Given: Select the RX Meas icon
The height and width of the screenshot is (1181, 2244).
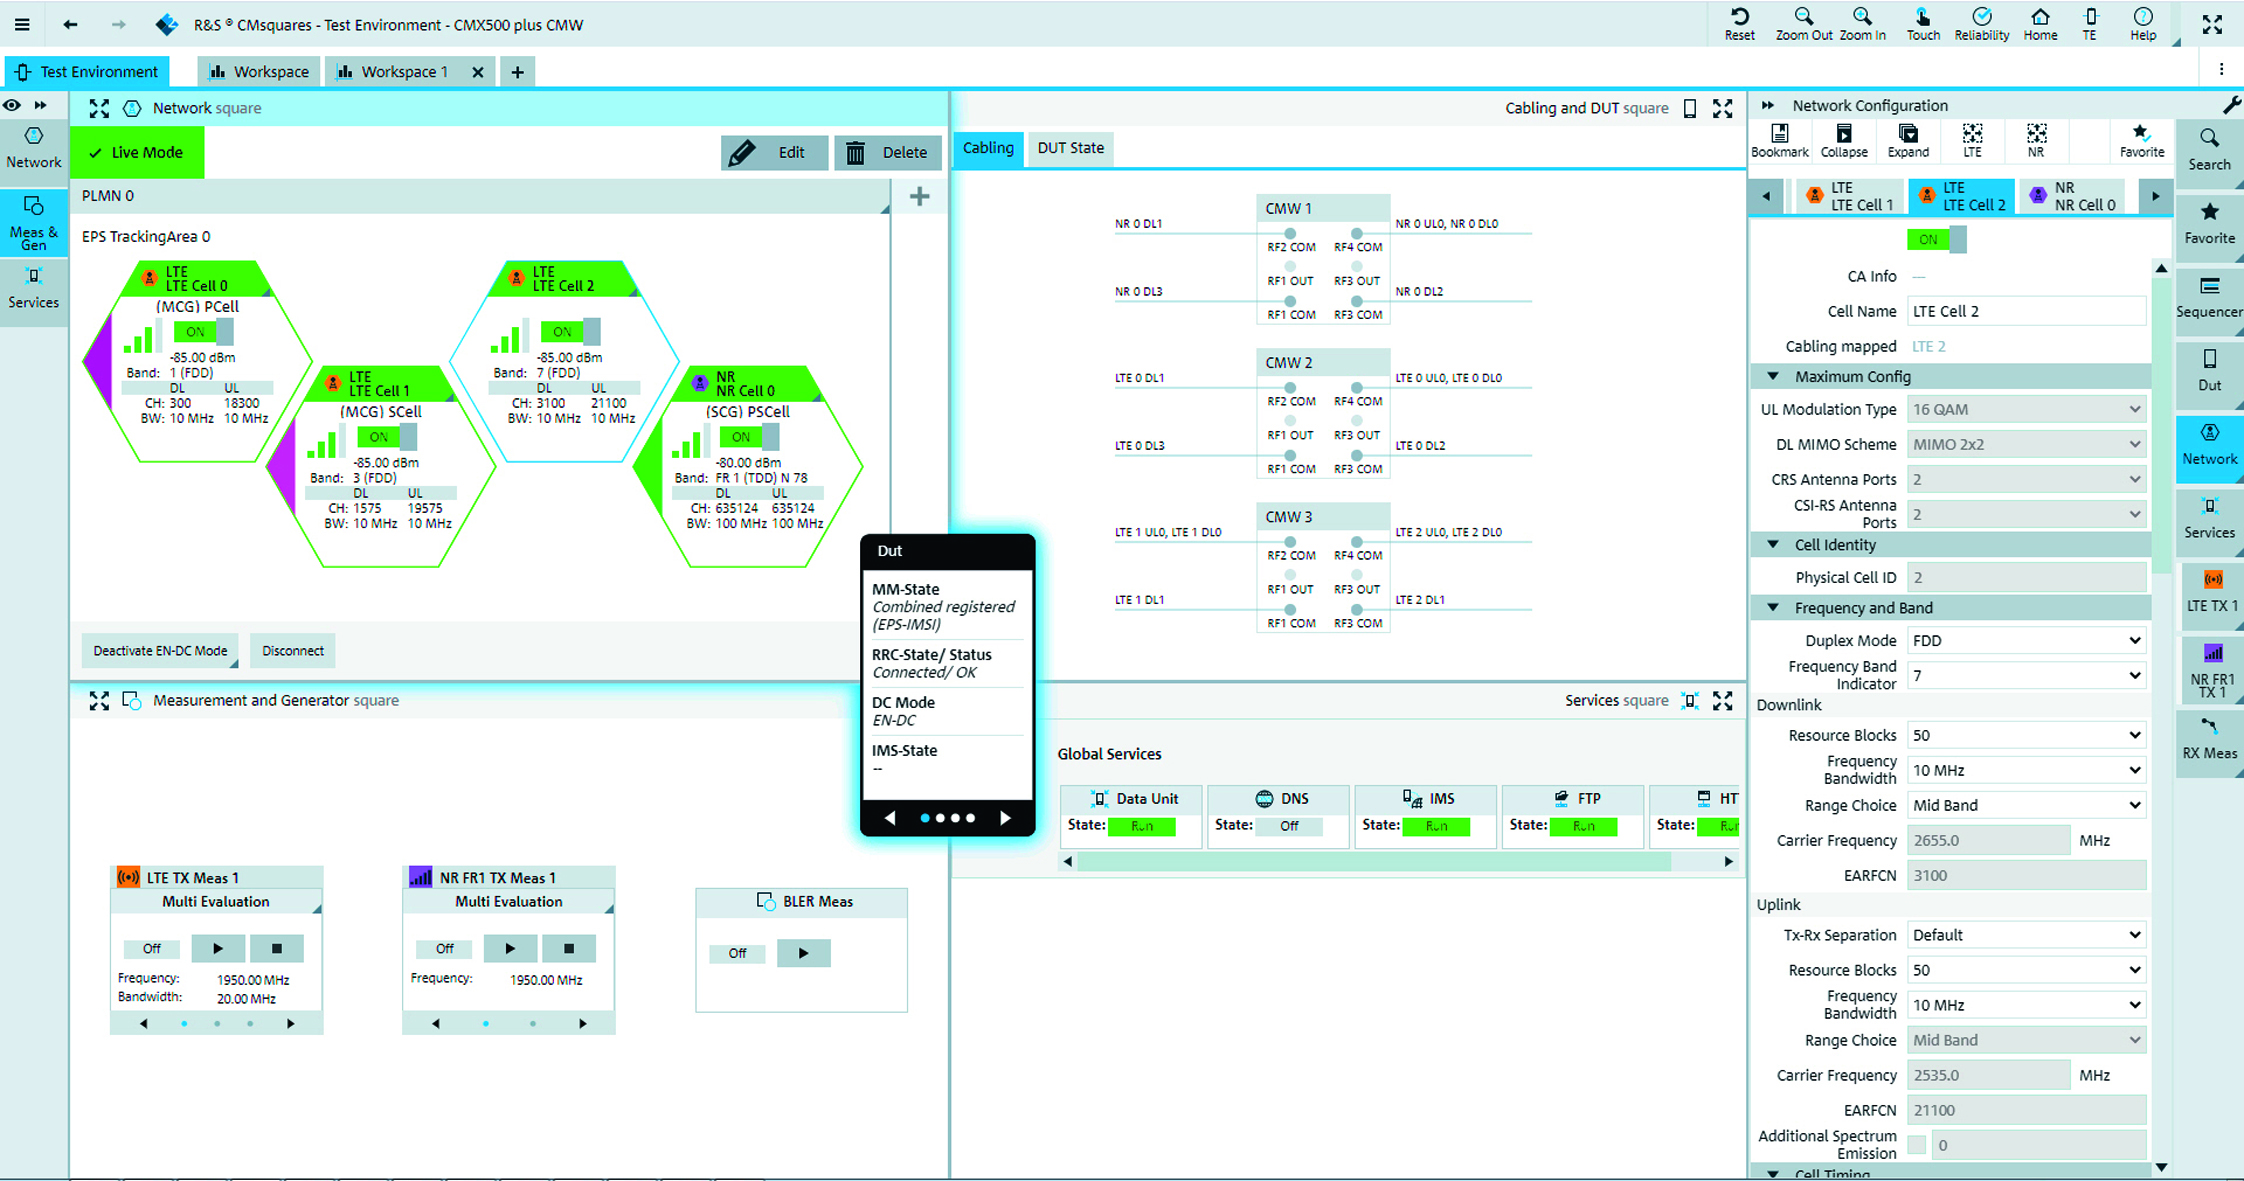Looking at the screenshot, I should point(2209,742).
